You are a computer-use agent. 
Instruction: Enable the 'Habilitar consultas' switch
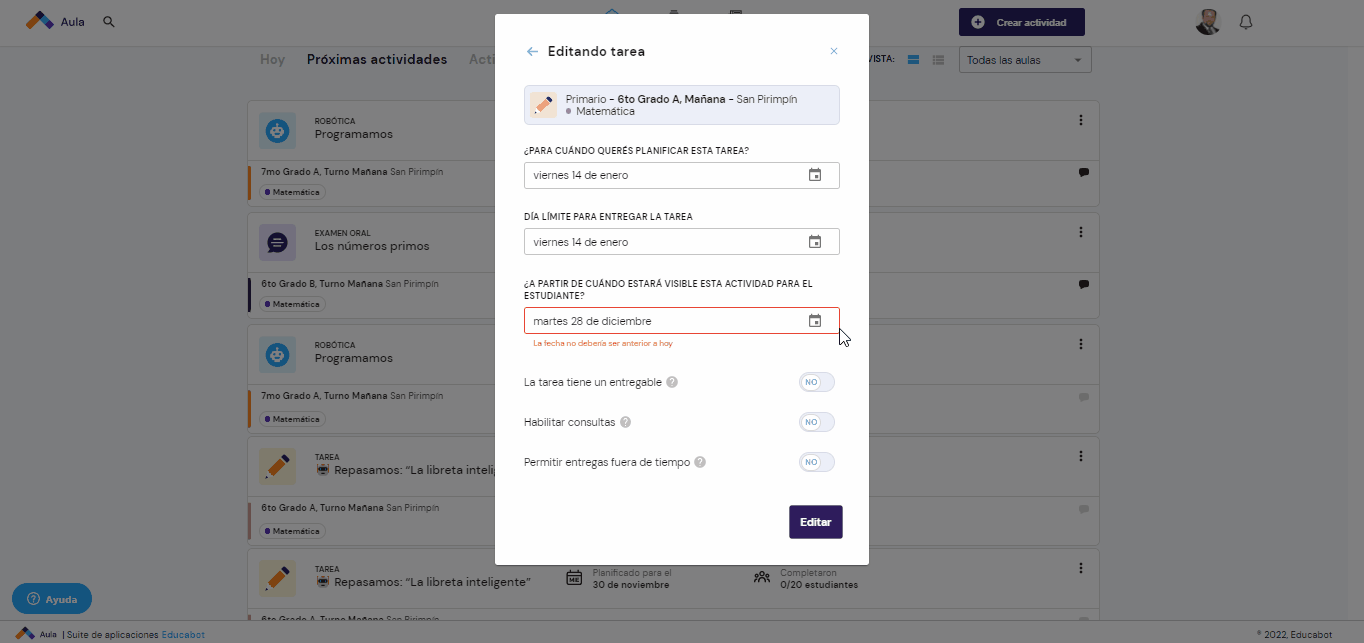(816, 422)
